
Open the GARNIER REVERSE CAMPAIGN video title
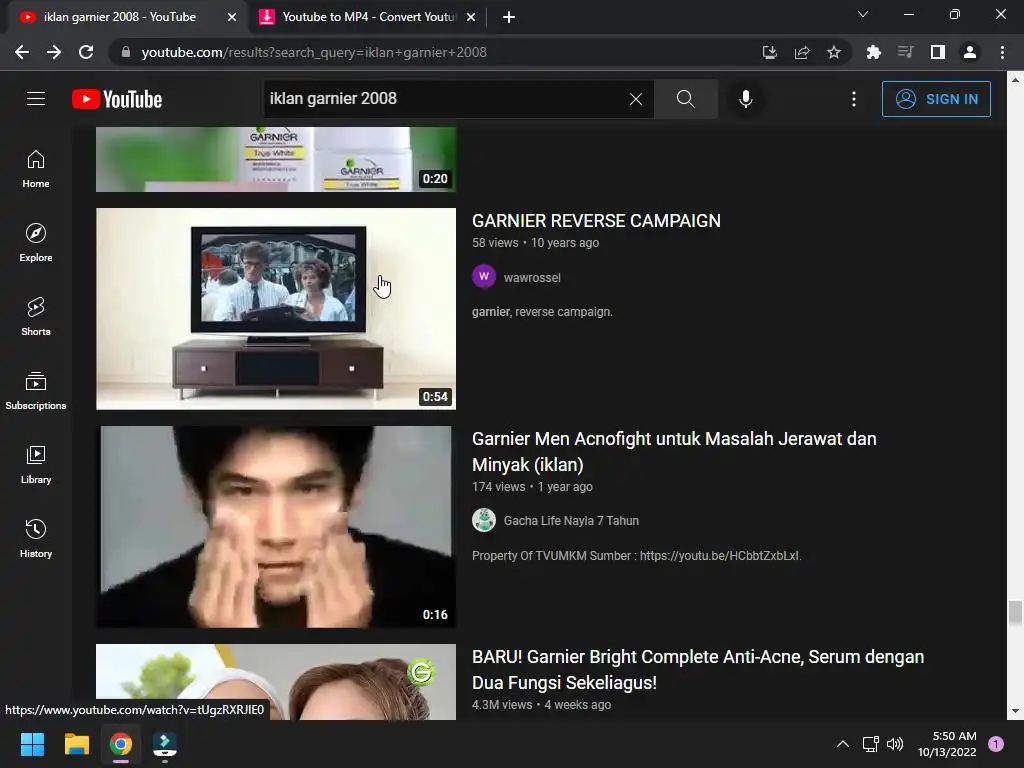coord(596,221)
